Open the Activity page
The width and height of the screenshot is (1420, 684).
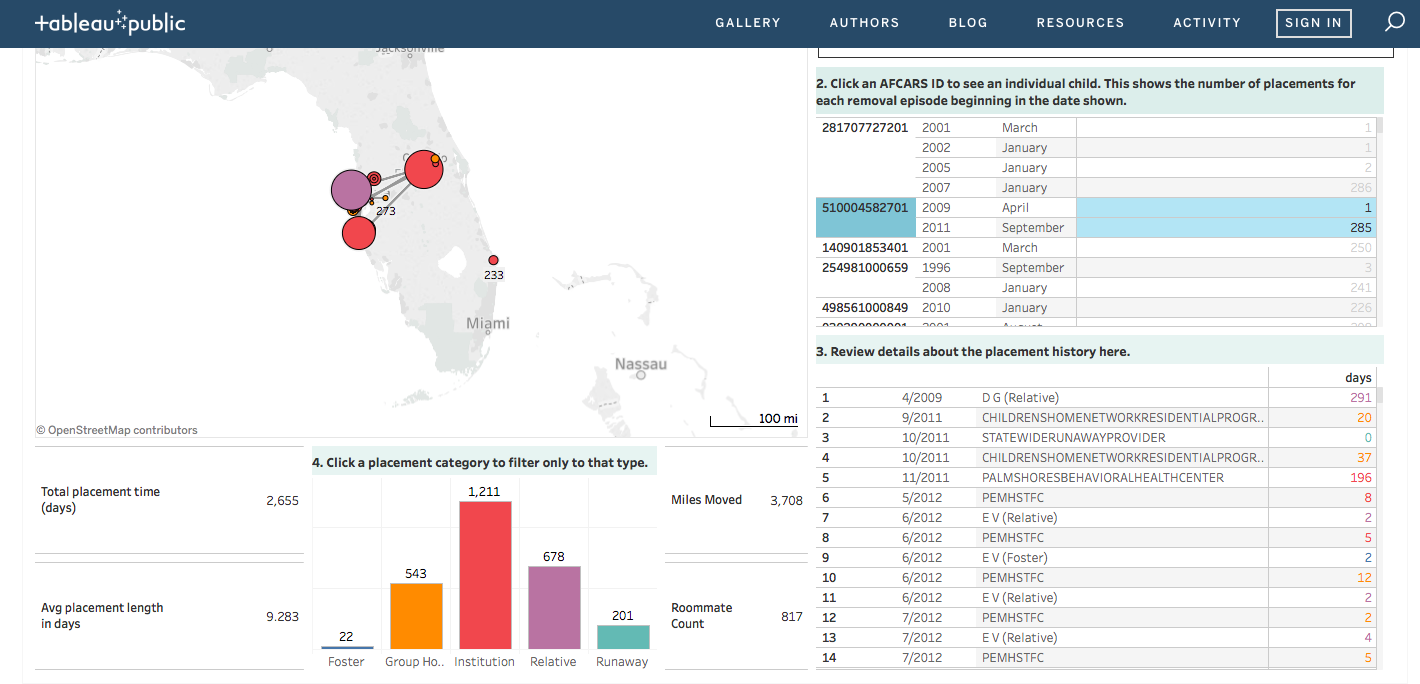click(x=1207, y=23)
